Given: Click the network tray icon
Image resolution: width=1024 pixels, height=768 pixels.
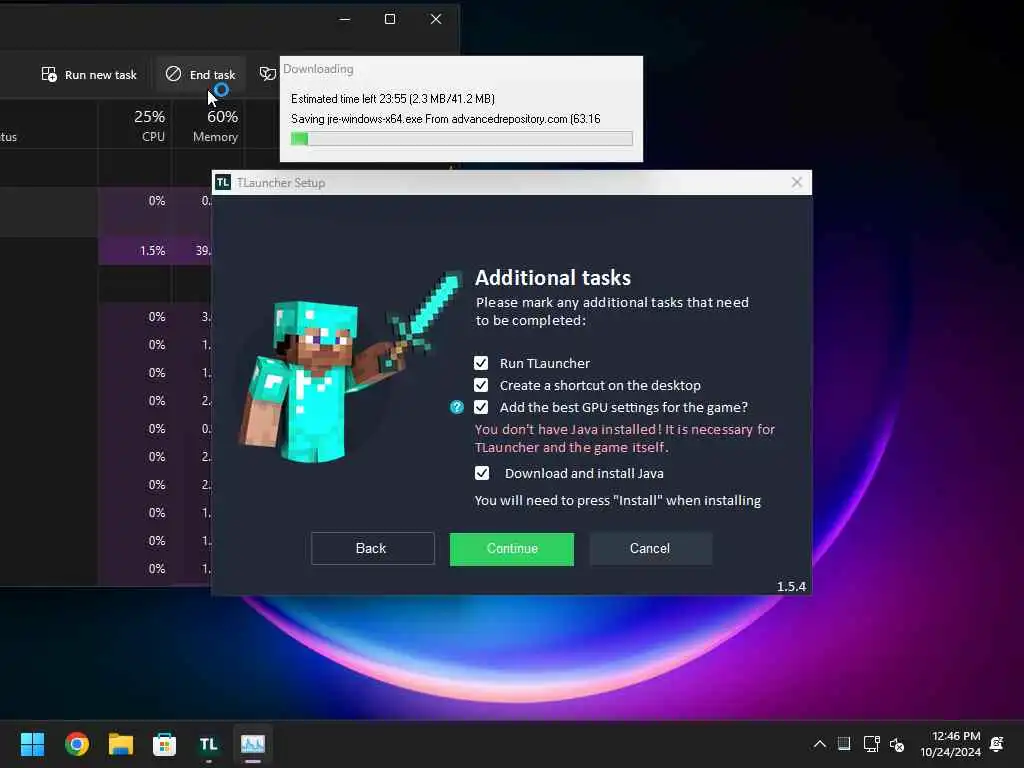Looking at the screenshot, I should pos(871,744).
